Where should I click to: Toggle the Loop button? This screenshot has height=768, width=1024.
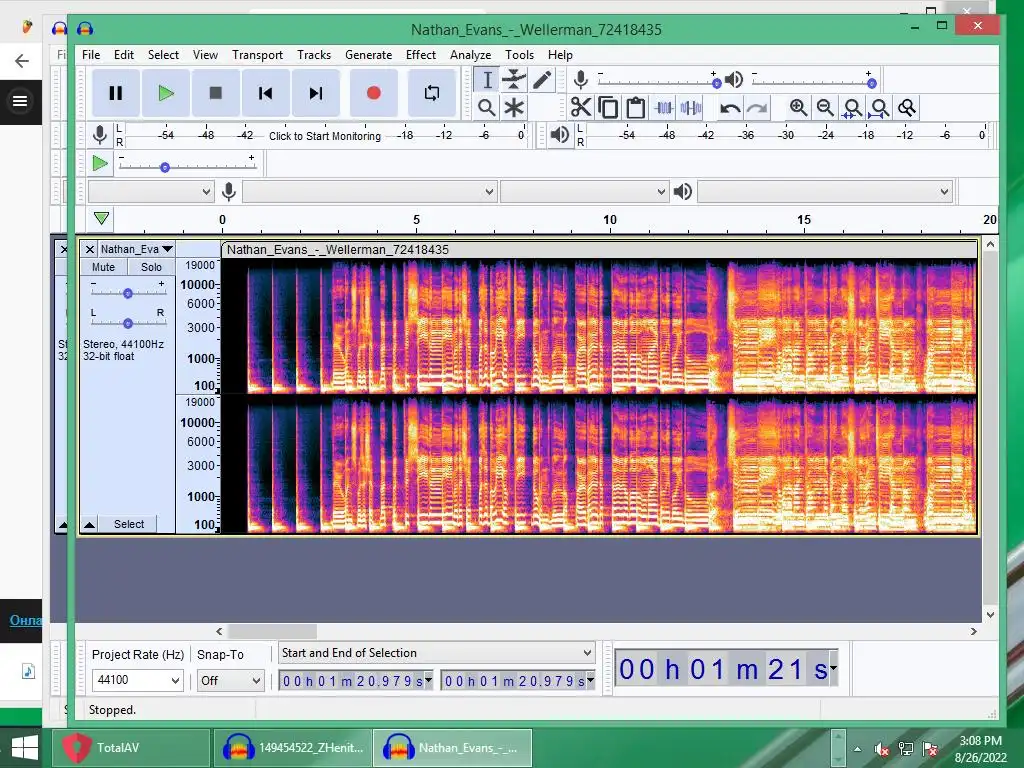click(432, 93)
